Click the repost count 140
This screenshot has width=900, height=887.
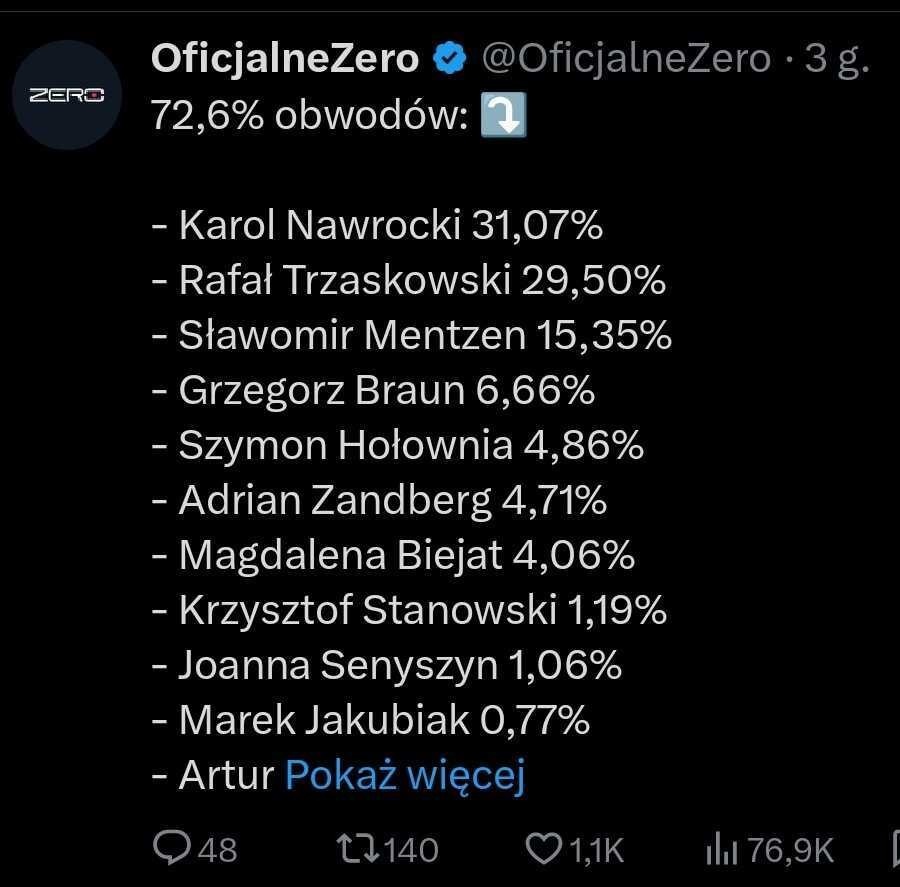click(x=411, y=850)
